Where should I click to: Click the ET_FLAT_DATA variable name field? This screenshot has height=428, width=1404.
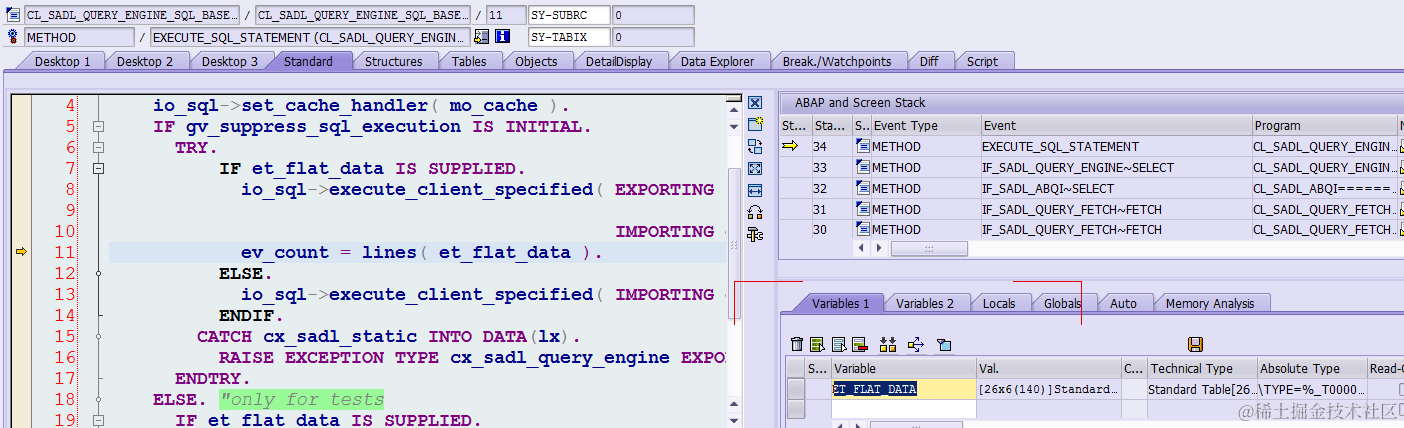pyautogui.click(x=903, y=389)
